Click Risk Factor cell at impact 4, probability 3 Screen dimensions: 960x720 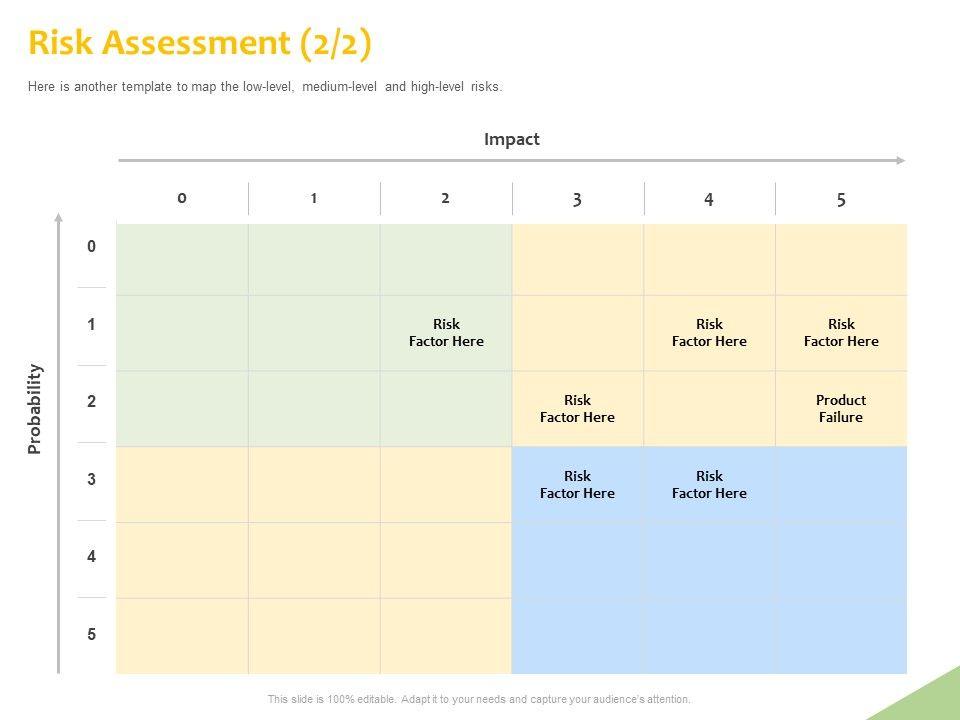coord(709,485)
